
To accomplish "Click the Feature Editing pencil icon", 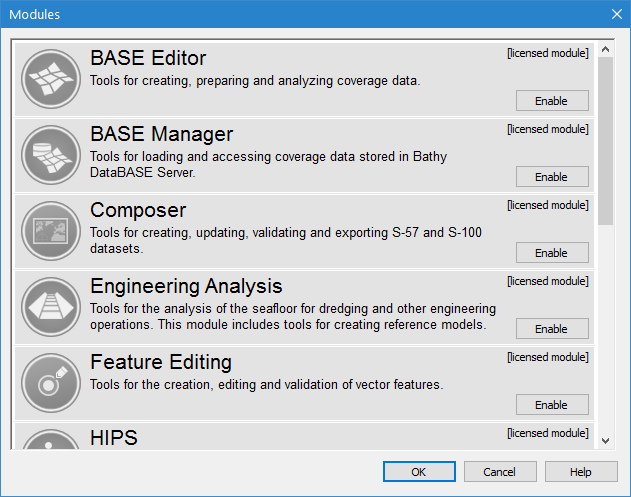I will pyautogui.click(x=50, y=384).
